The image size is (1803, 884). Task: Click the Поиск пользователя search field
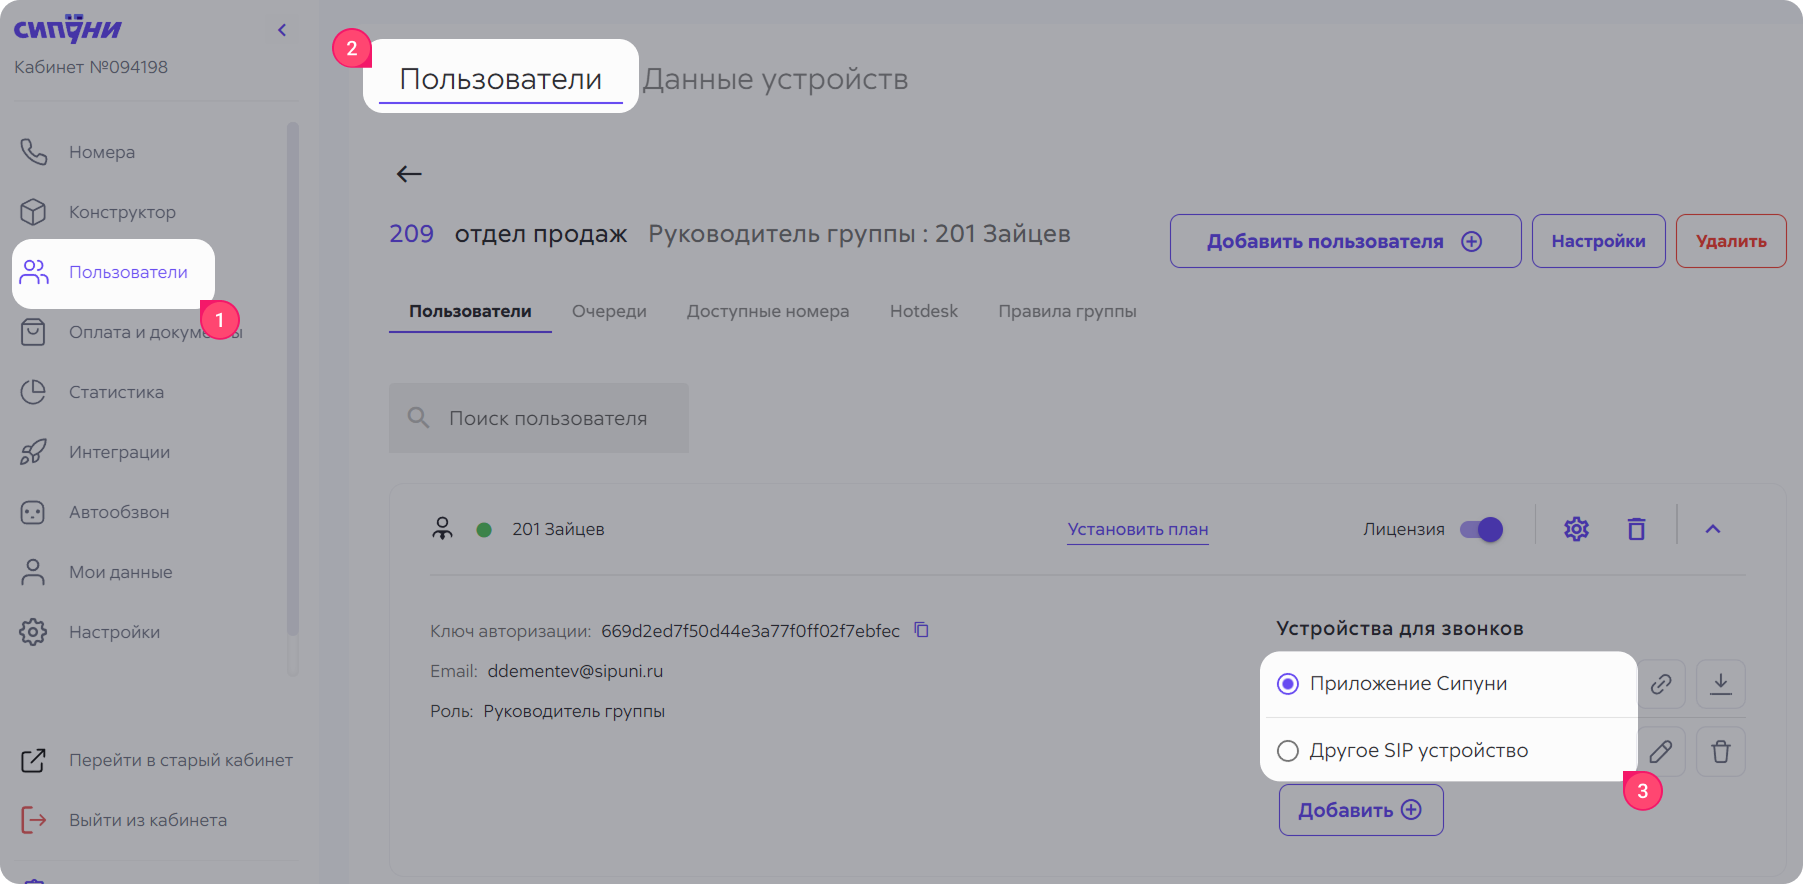[x=548, y=418]
